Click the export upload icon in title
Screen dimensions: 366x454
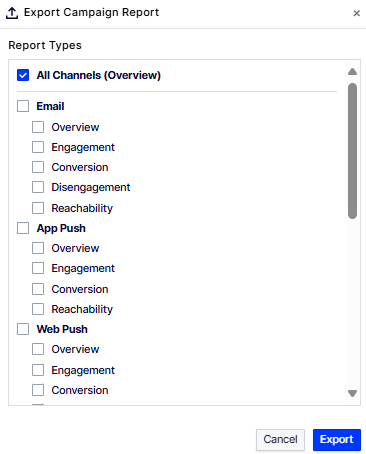pos(12,13)
